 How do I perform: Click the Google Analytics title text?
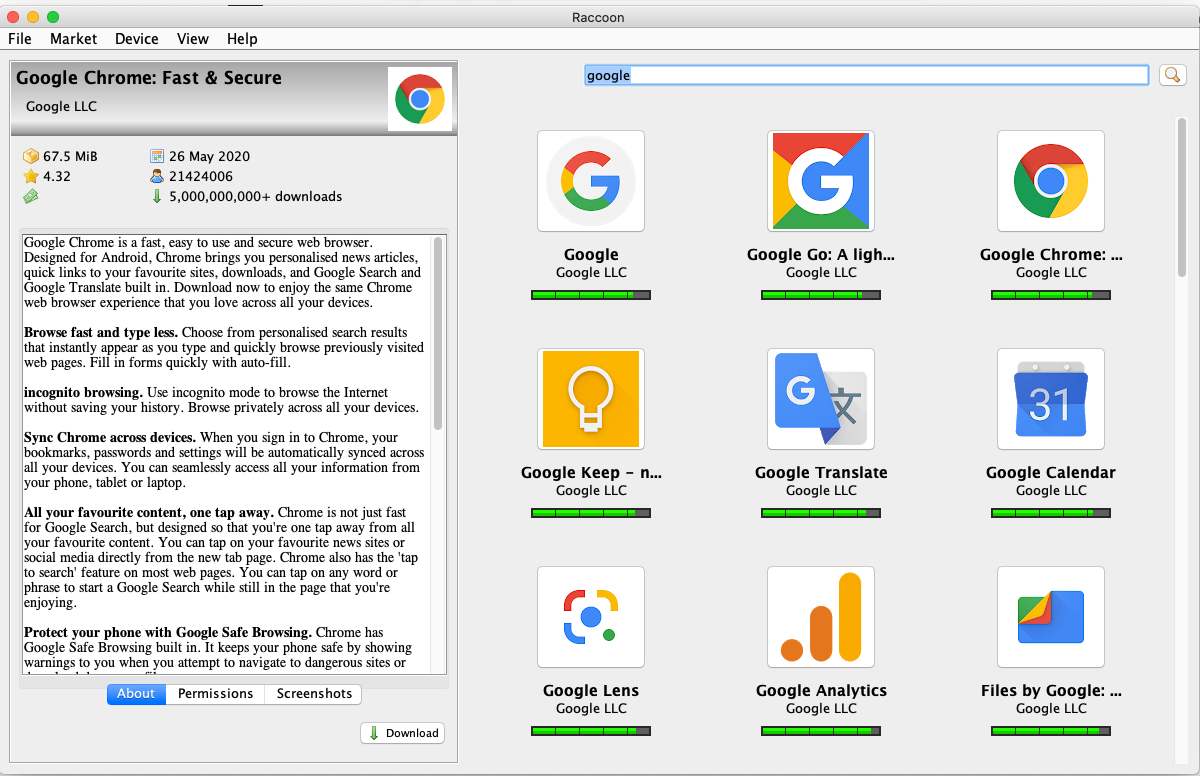coord(821,690)
